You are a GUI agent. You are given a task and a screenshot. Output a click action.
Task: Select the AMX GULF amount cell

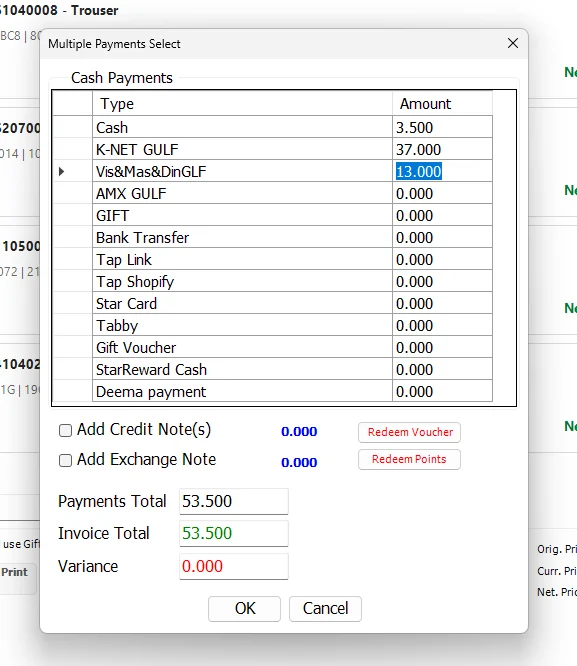tap(442, 193)
